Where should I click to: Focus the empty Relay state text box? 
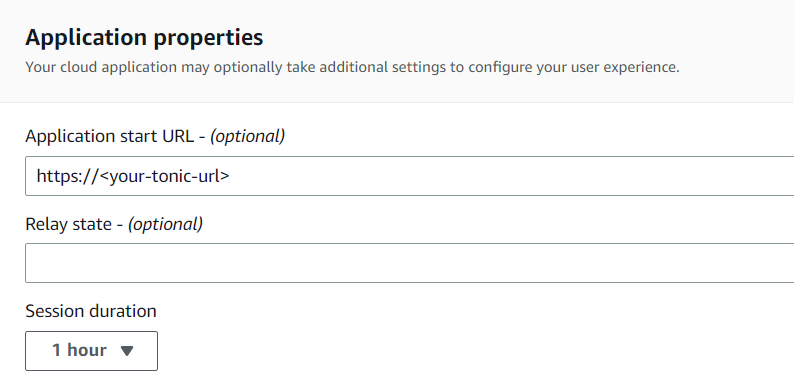click(410, 263)
